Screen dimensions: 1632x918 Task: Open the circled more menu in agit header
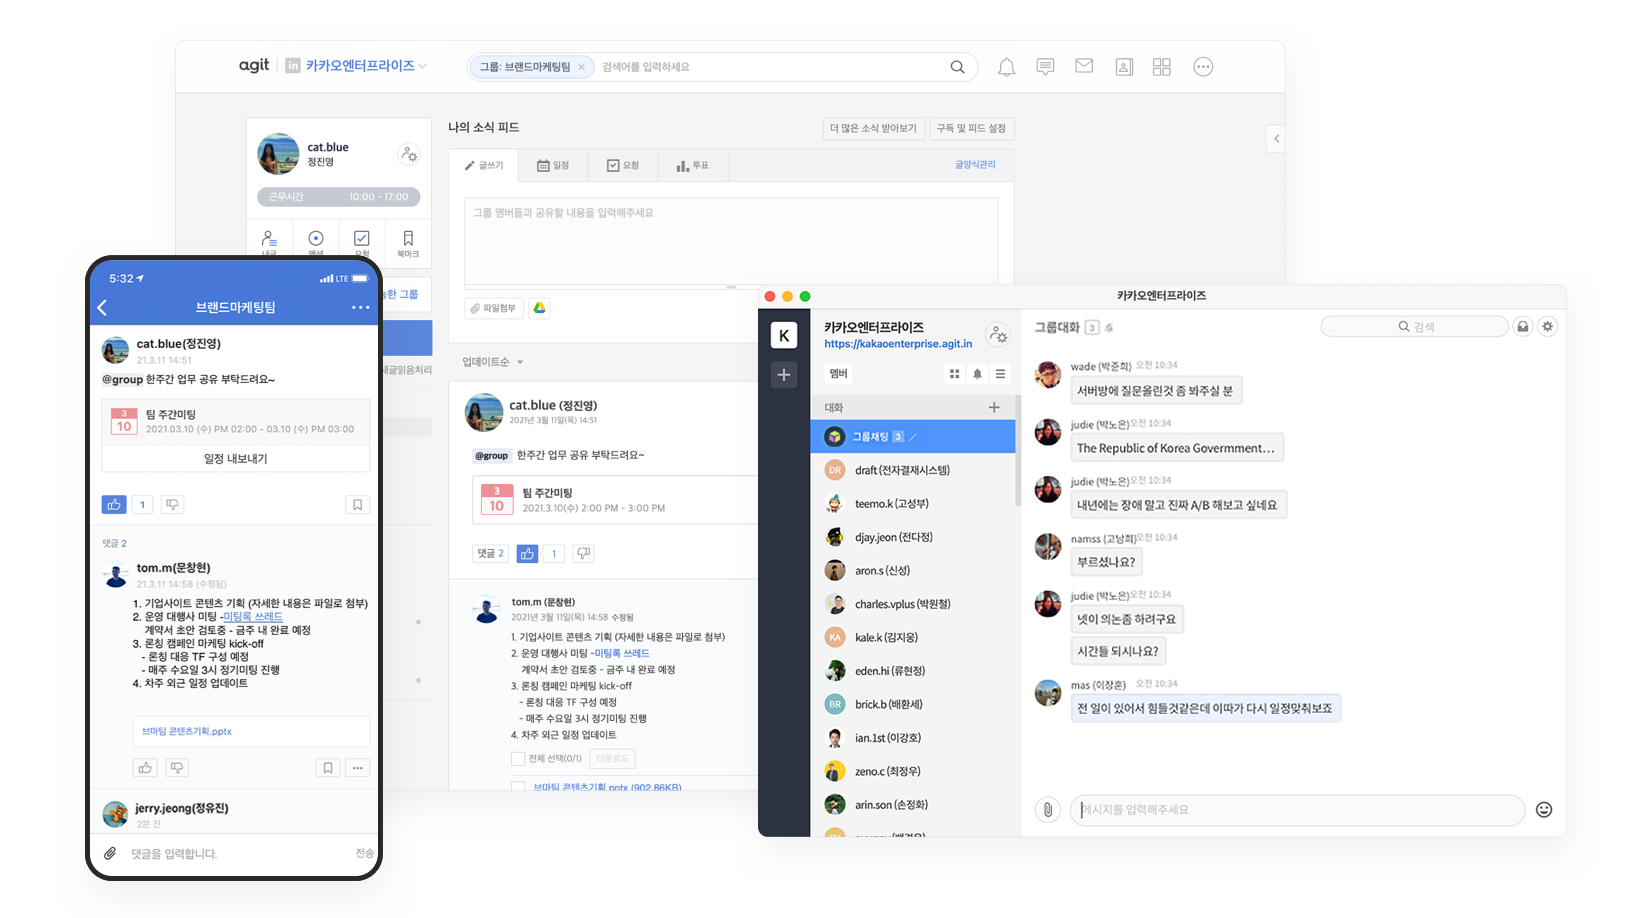(x=1203, y=67)
